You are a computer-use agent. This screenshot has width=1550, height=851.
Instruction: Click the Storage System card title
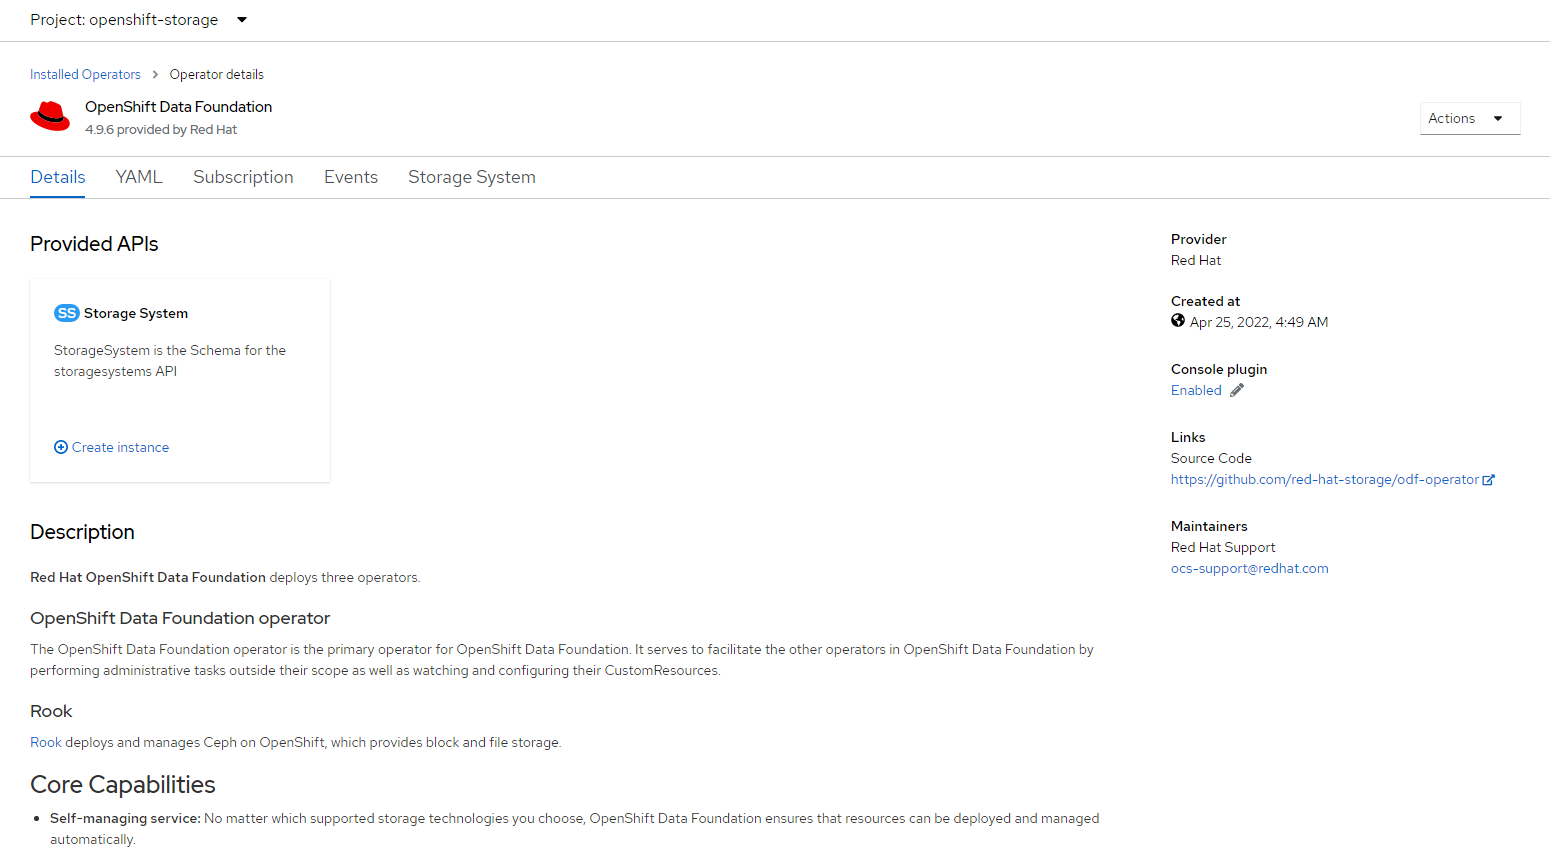pos(136,313)
